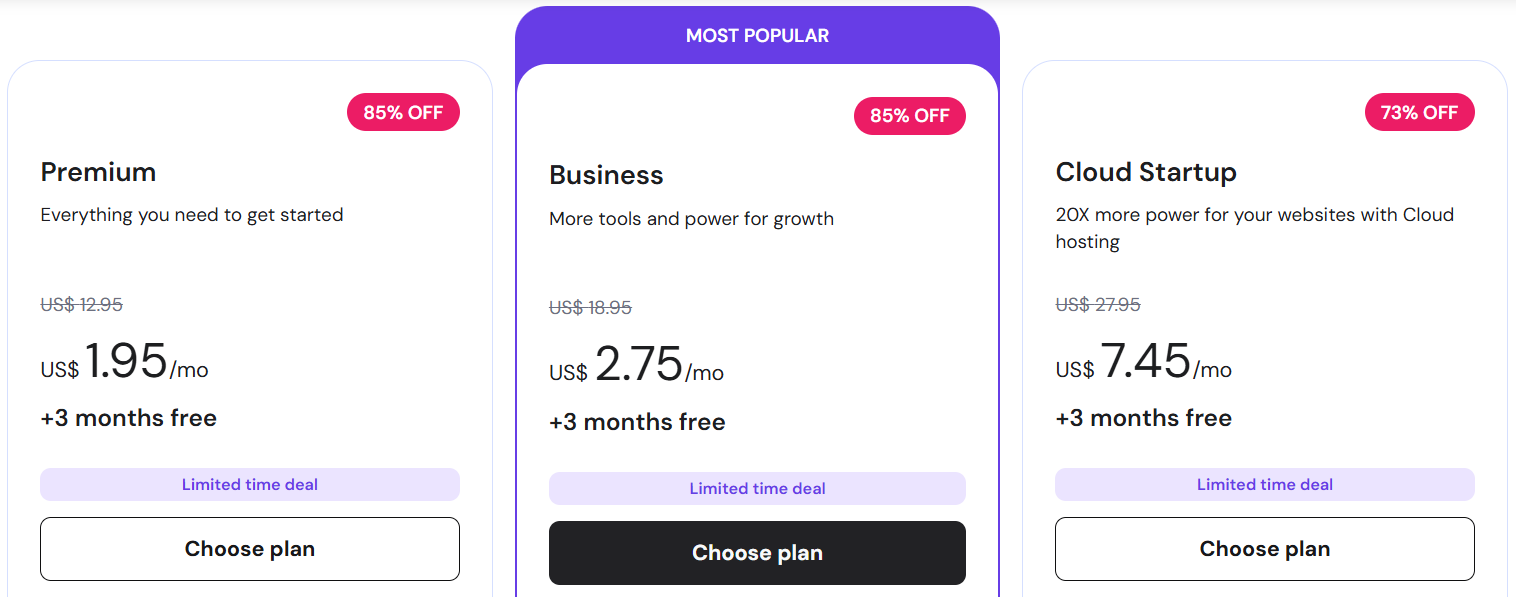
Task: Click the Business Limited time deal label
Action: coord(757,489)
